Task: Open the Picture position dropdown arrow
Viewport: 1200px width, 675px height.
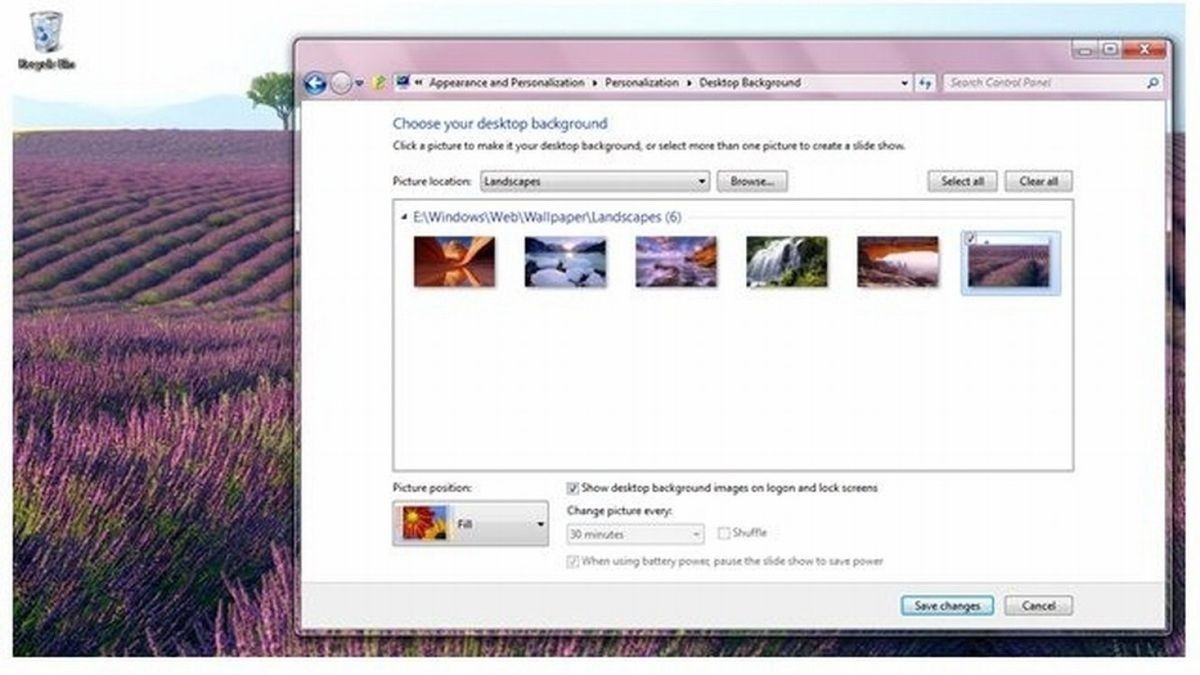Action: [540, 522]
